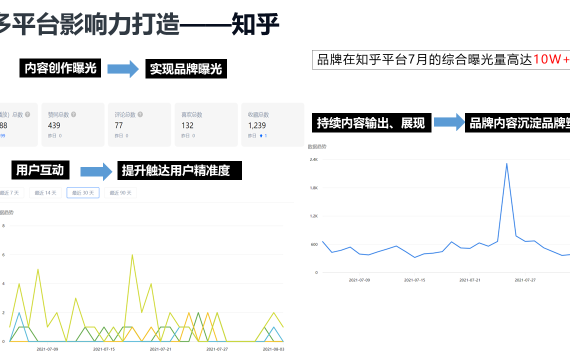Select the 评论总数 77 stat card
Viewport: 570px width, 360px height.
[x=140, y=125]
